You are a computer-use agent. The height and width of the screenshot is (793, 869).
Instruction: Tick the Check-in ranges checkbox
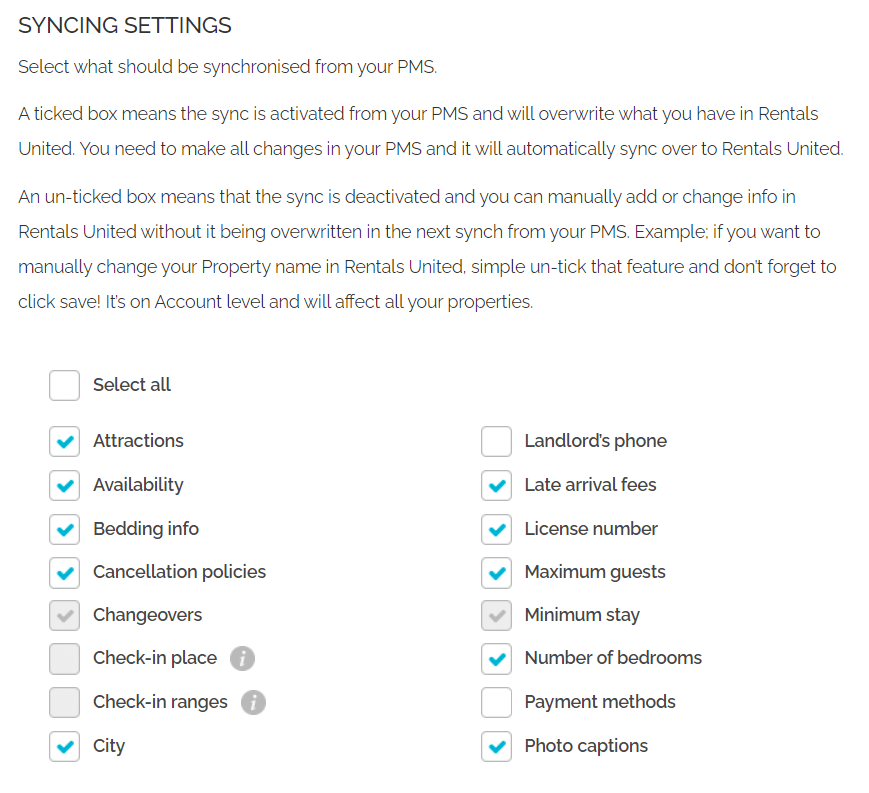click(x=65, y=703)
